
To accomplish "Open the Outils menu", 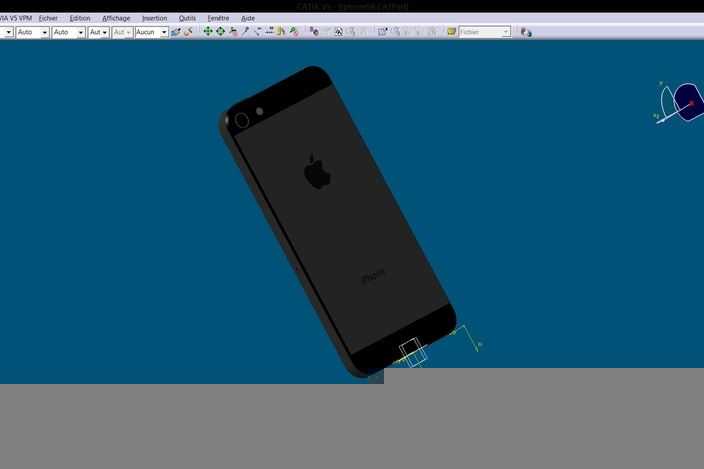I will (x=187, y=18).
